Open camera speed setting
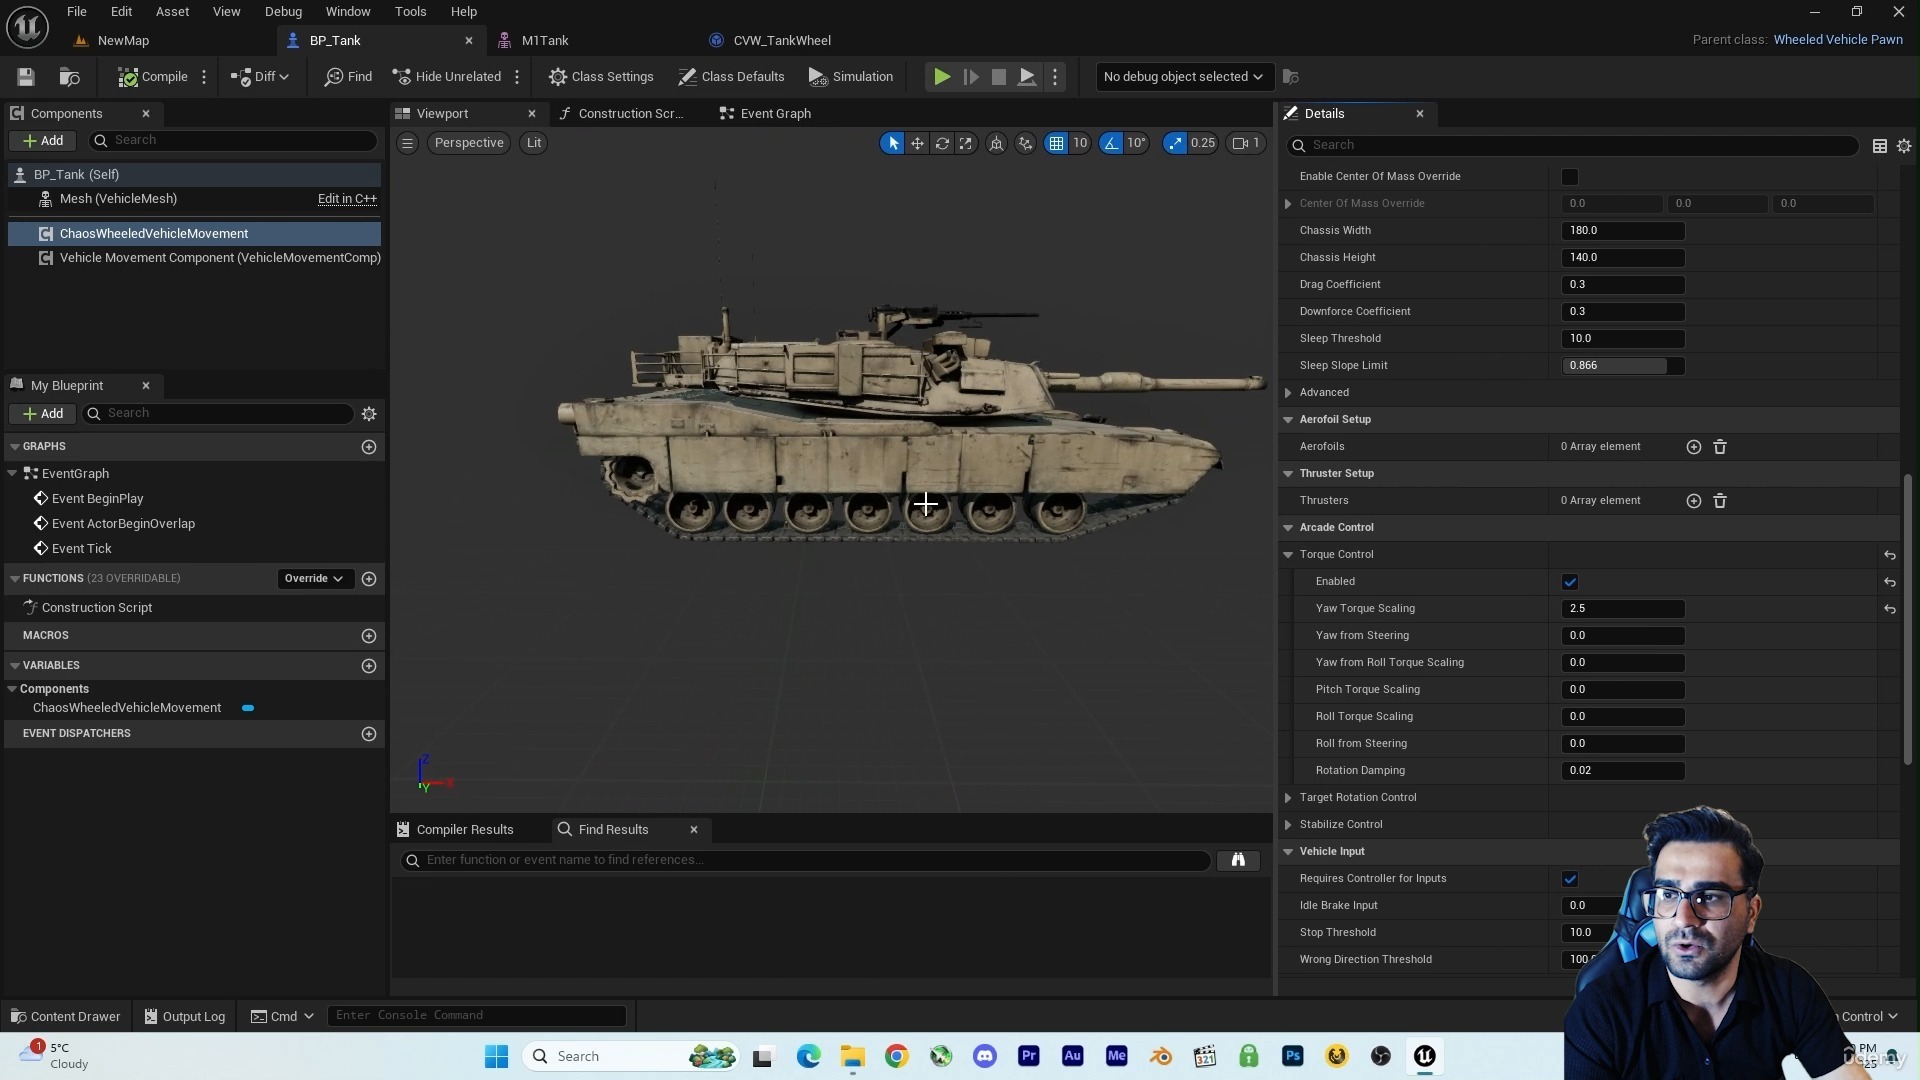Viewport: 1920px width, 1080px height. 1246,144
